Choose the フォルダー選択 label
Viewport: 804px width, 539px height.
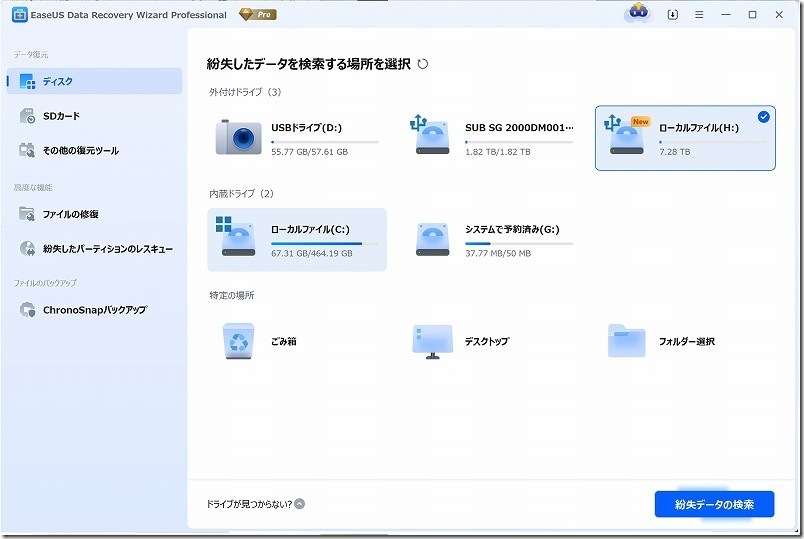pyautogui.click(x=687, y=342)
